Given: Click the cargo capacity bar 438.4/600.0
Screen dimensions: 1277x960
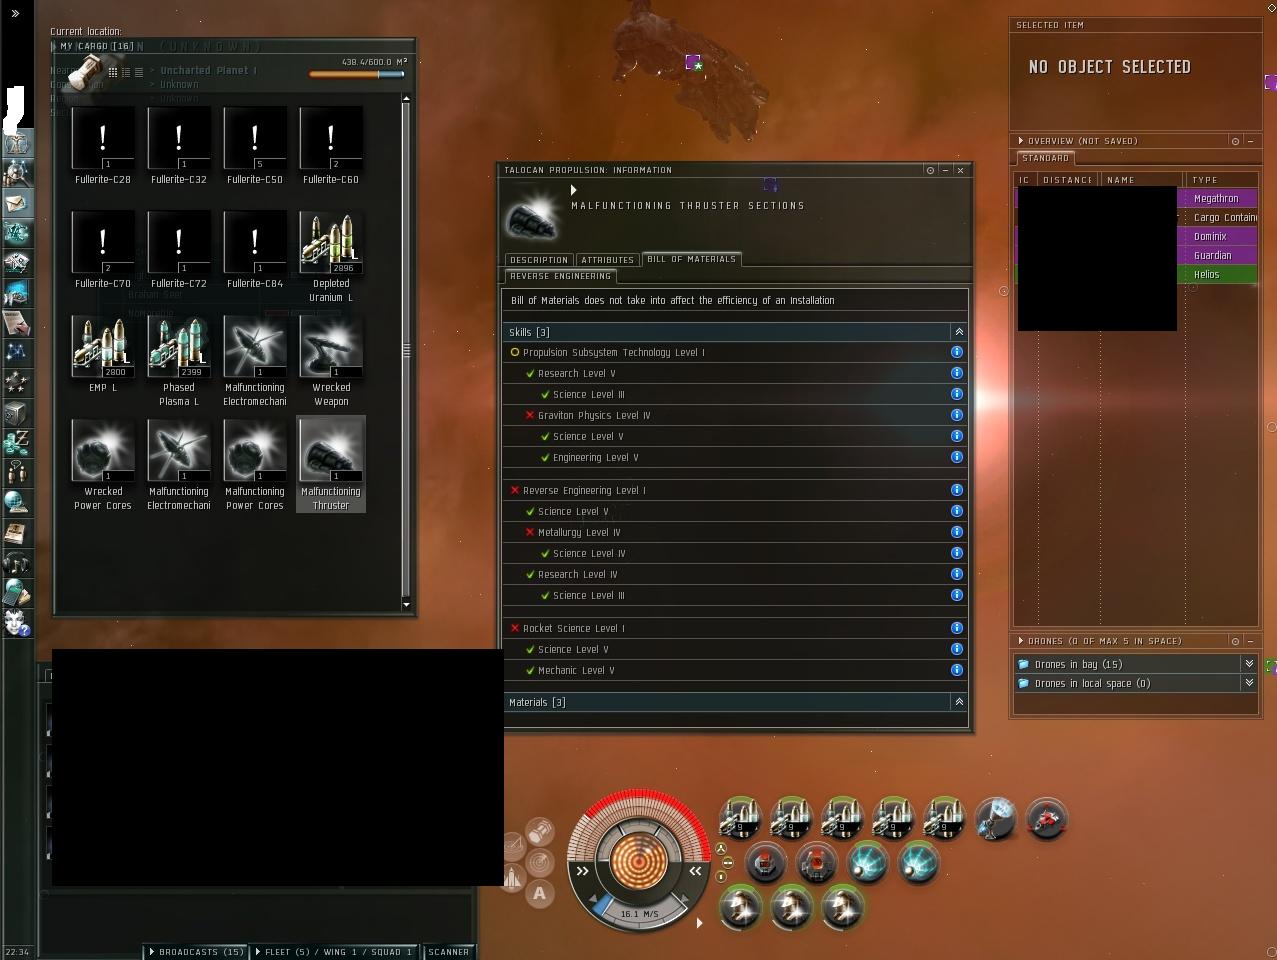Looking at the screenshot, I should click(x=357, y=74).
